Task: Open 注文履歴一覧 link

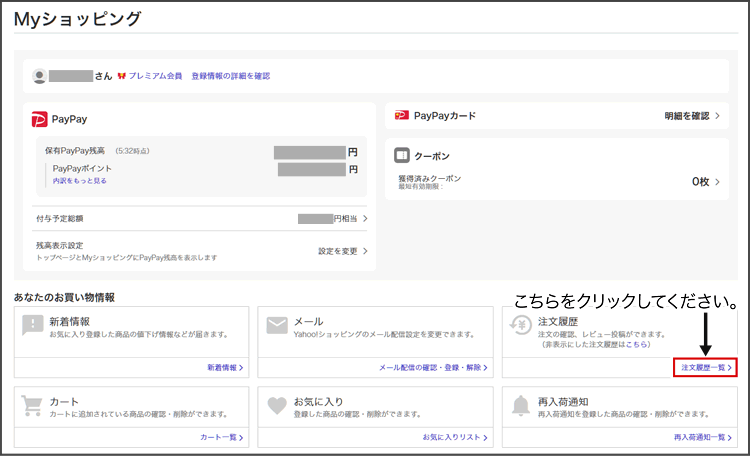Action: click(x=706, y=368)
